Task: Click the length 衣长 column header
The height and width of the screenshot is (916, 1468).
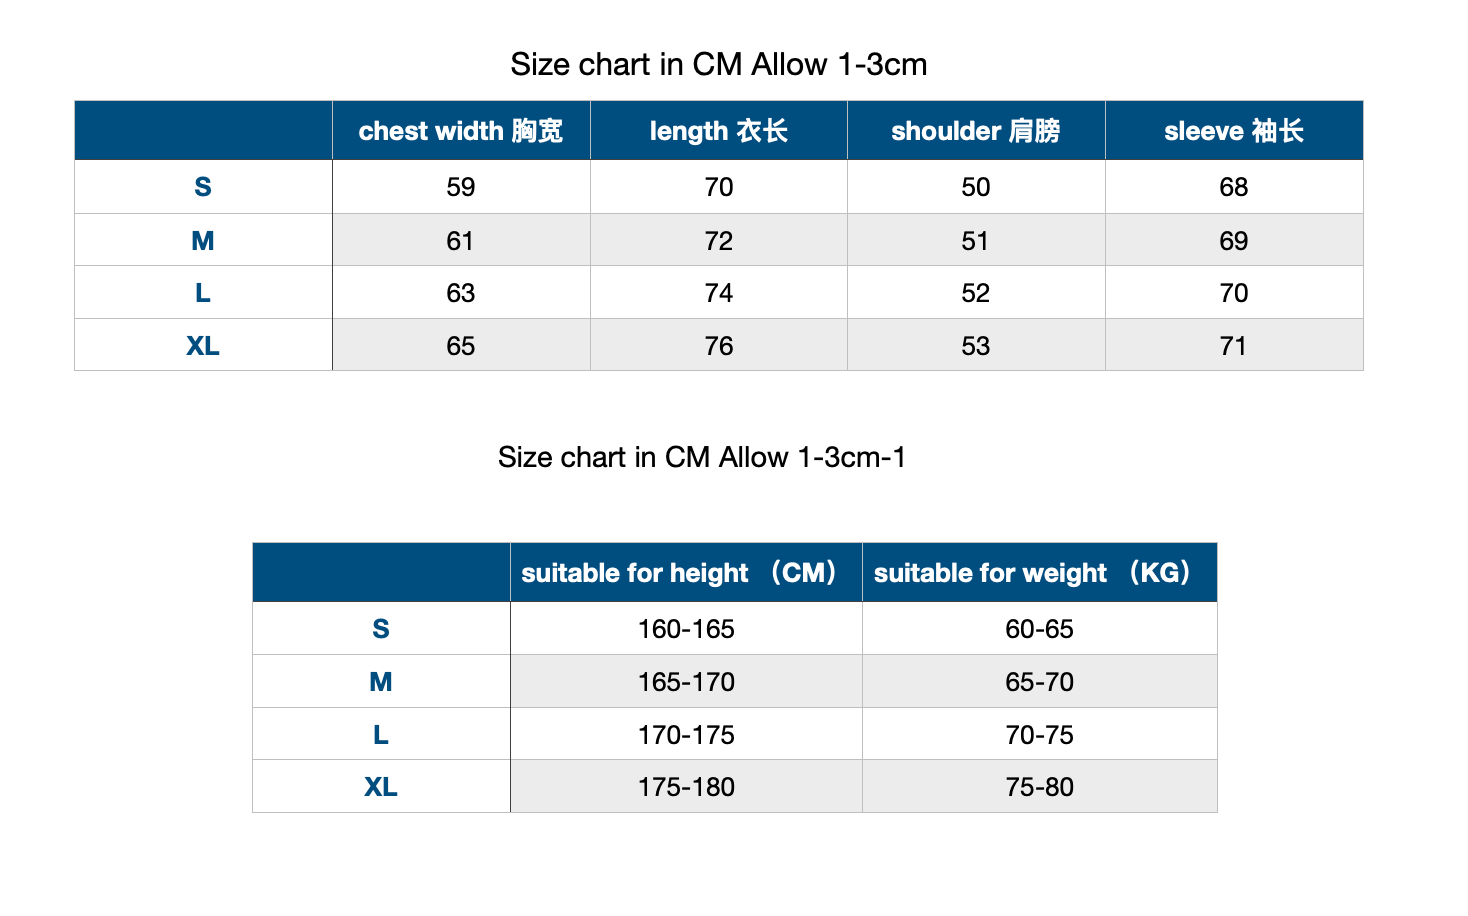Action: (719, 131)
